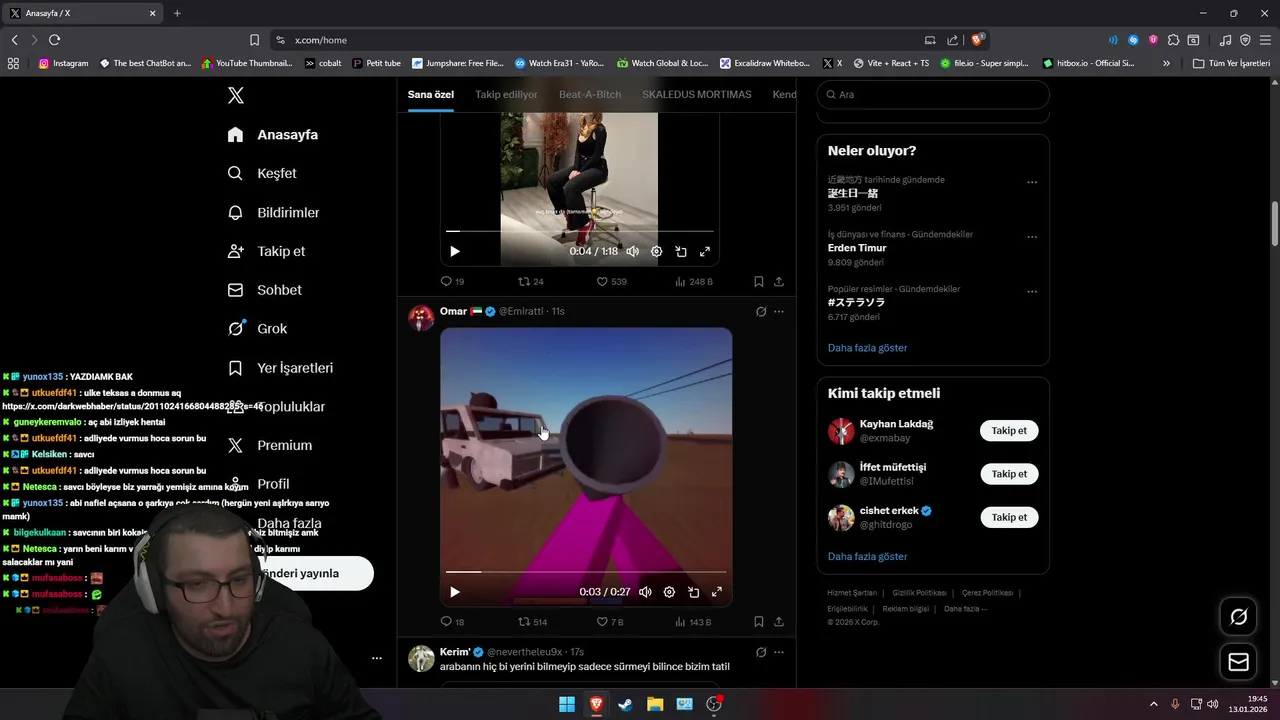This screenshot has width=1280, height=720.
Task: Open the Erden Timur trending topic
Action: click(x=857, y=248)
